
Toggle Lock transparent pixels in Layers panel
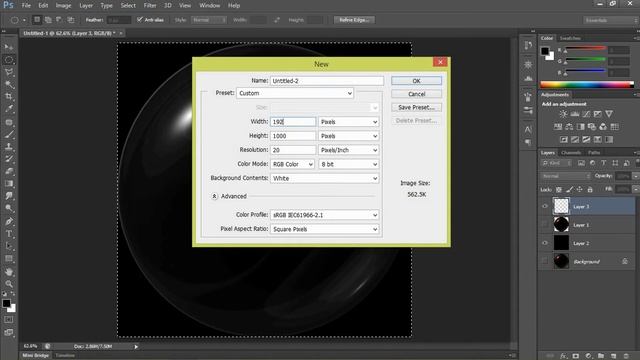559,189
